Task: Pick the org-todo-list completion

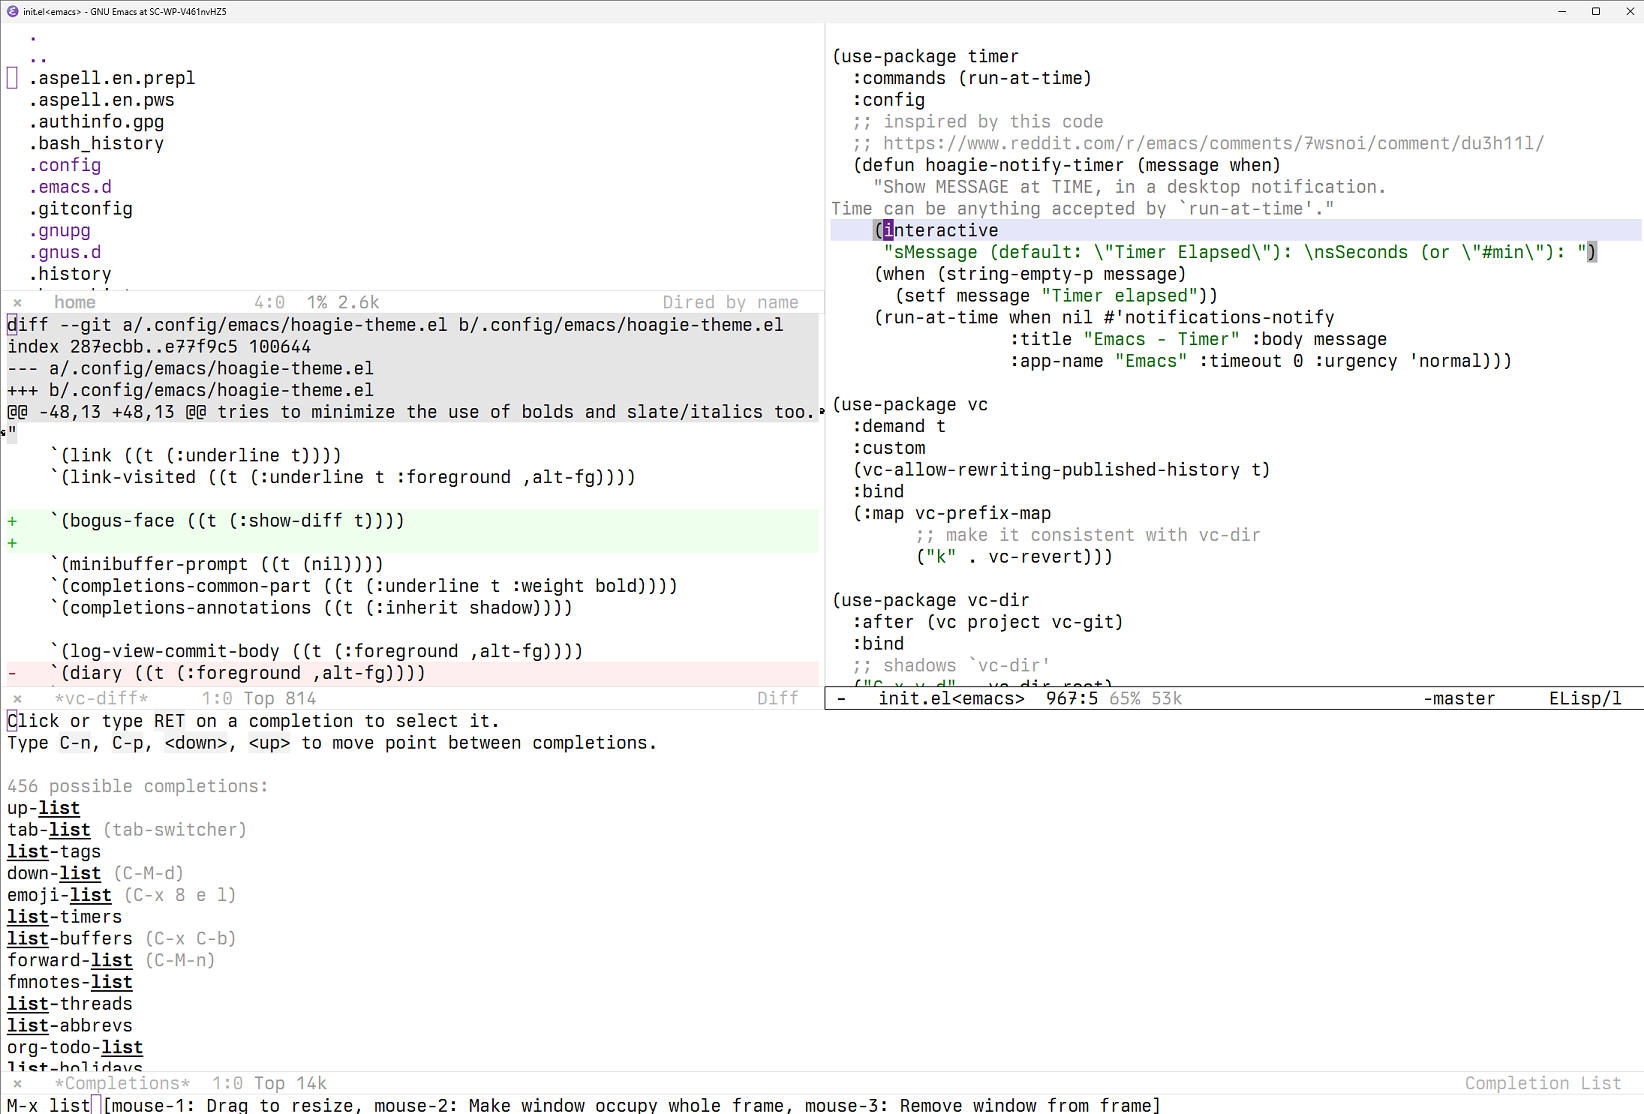Action: (75, 1048)
